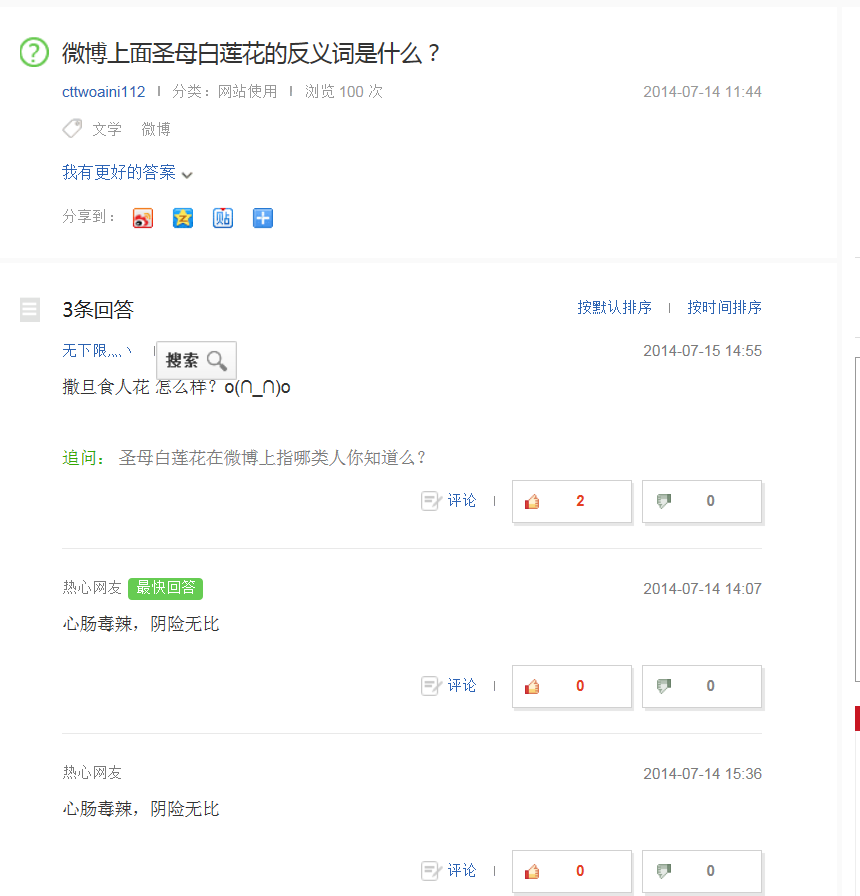Click the 浏览 100 次 view count
This screenshot has width=860, height=896.
click(344, 91)
